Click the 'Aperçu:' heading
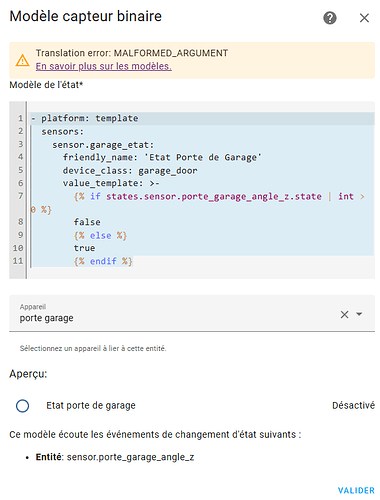This screenshot has height=500, width=380. 28,374
